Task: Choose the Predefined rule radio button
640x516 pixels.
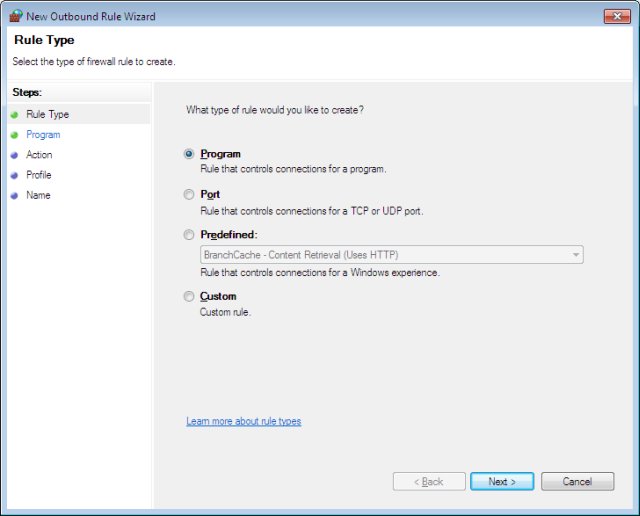Action: 189,235
